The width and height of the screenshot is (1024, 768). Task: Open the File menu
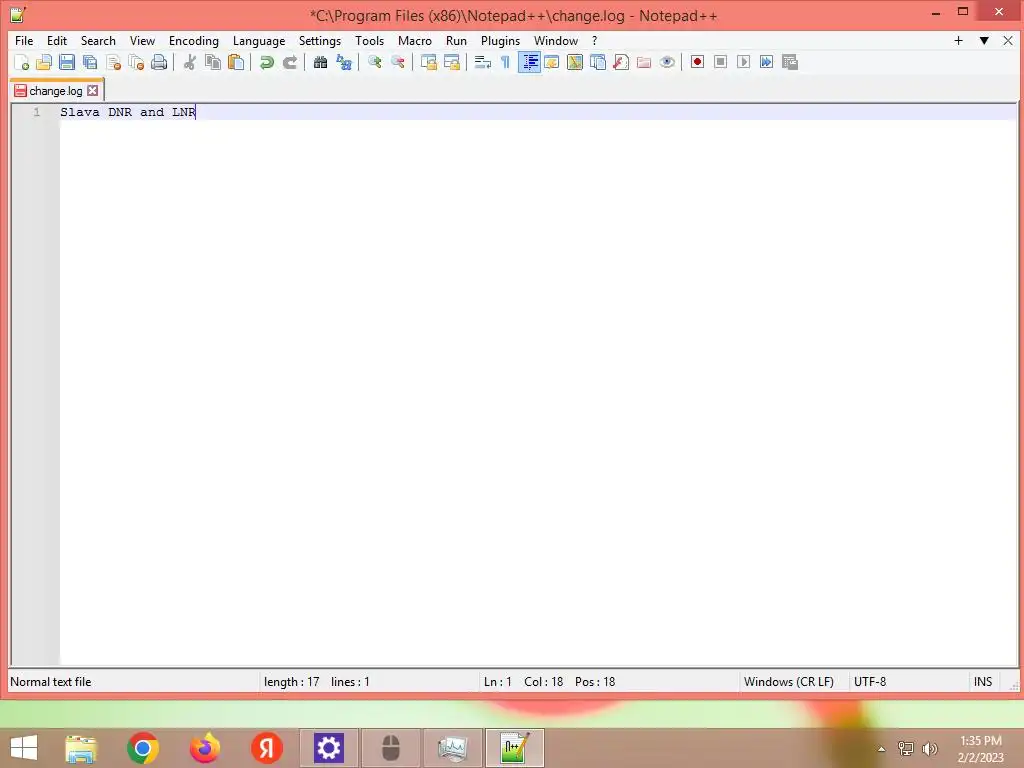[x=24, y=40]
